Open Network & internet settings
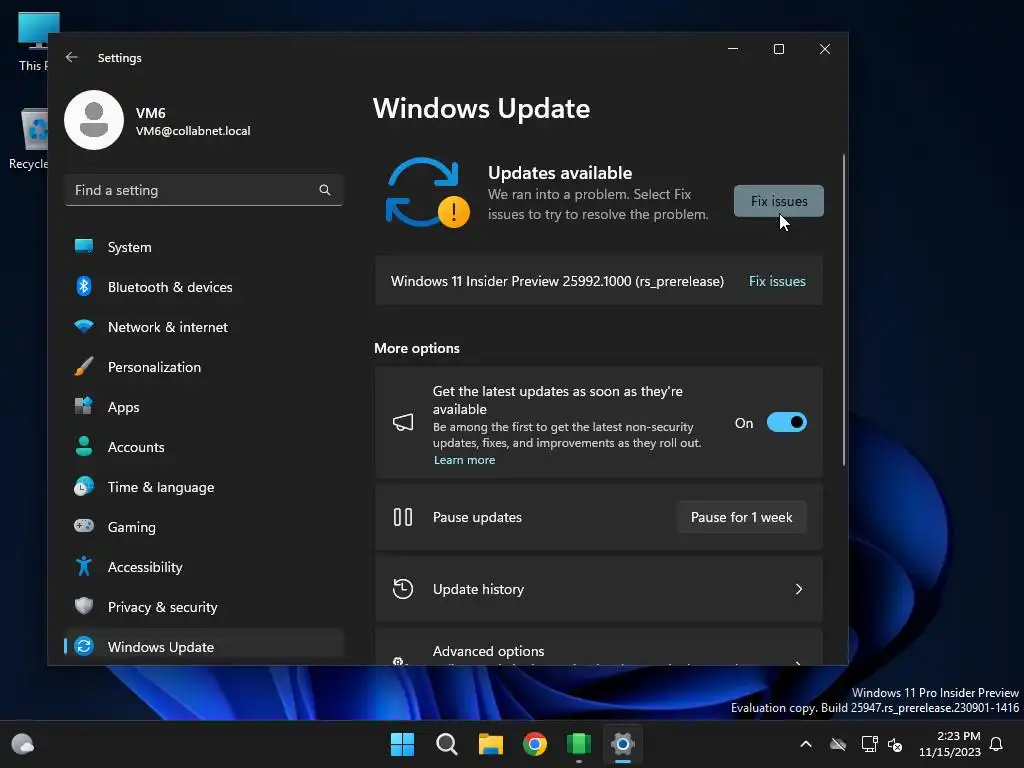This screenshot has height=768, width=1024. tap(204, 327)
